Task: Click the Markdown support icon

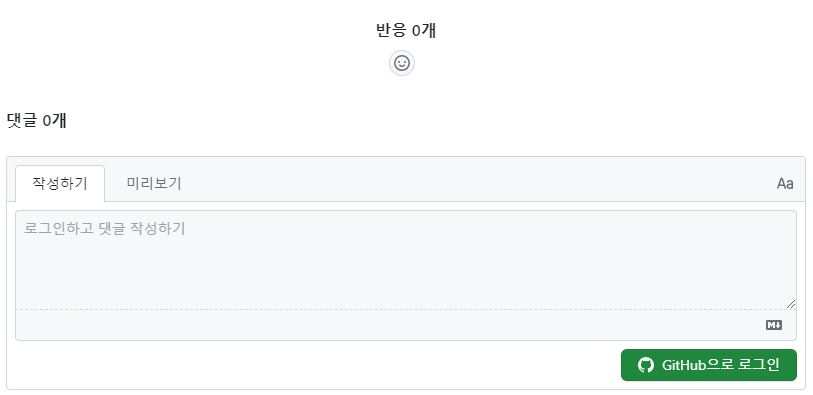Action: tap(774, 325)
